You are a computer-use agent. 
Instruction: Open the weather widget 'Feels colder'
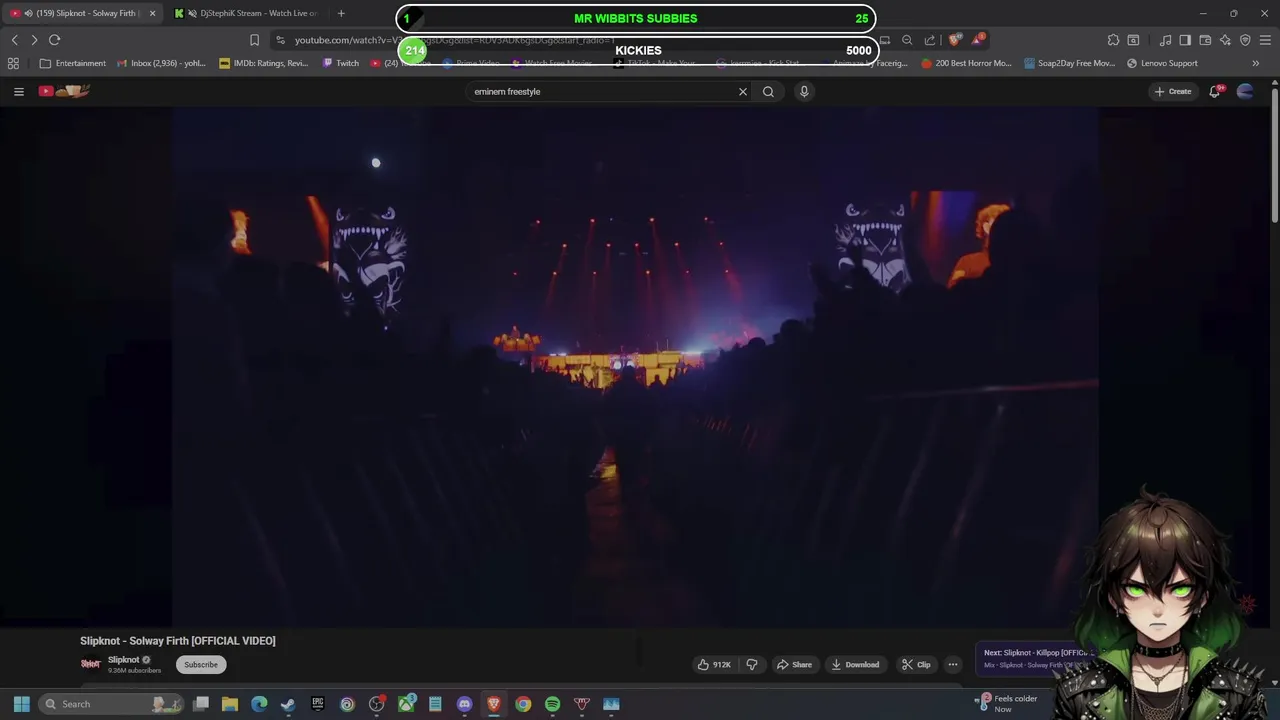1008,703
